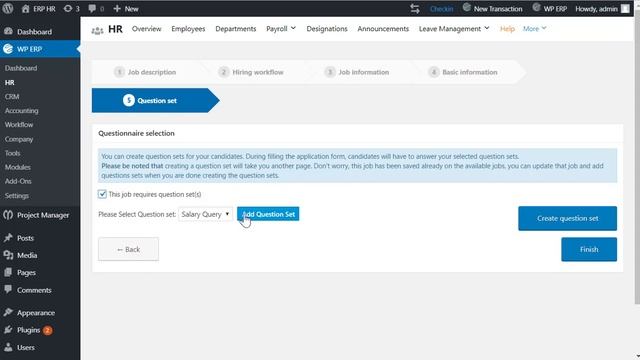Click the Comments sidebar icon
This screenshot has width=640, height=360.
[8, 289]
